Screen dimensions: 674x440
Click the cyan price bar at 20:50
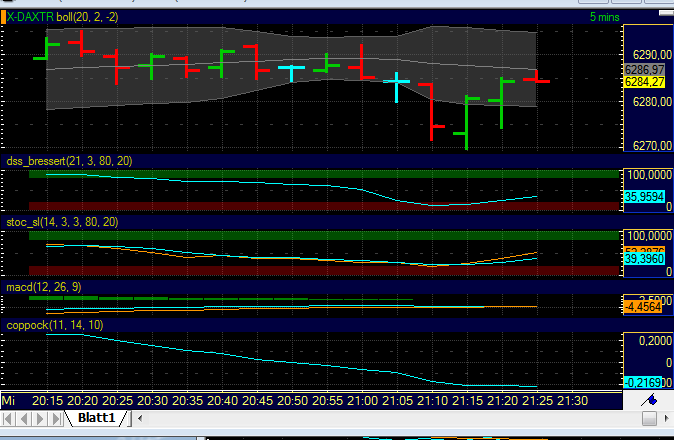[291, 73]
